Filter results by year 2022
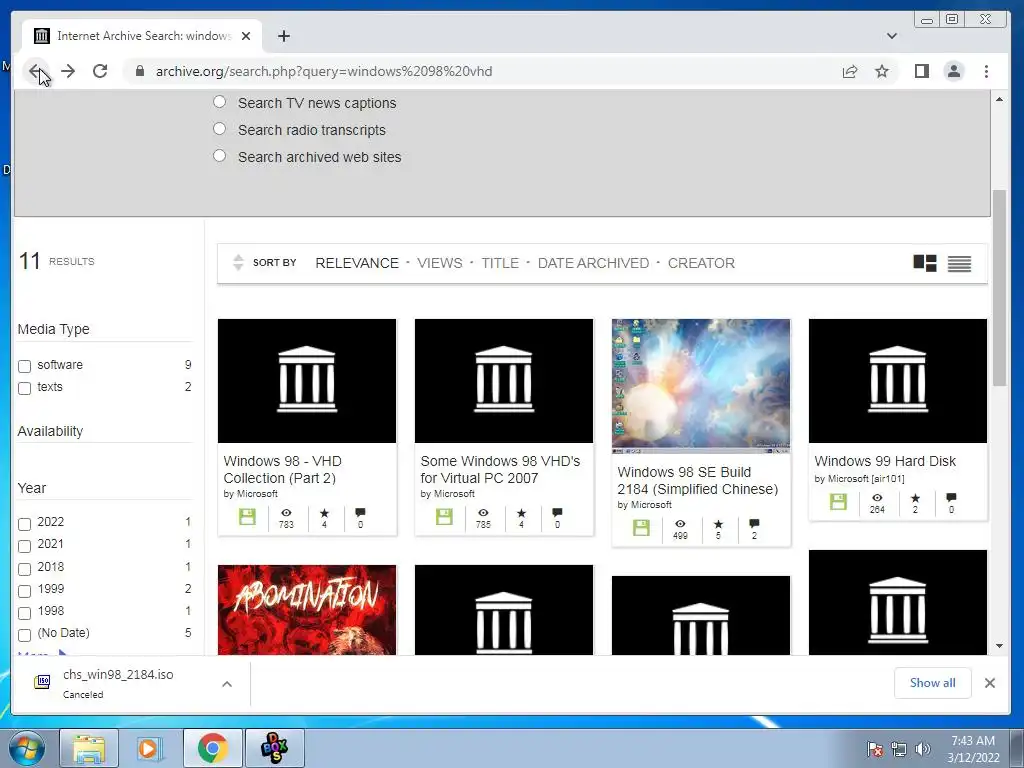This screenshot has height=768, width=1024. 24,523
